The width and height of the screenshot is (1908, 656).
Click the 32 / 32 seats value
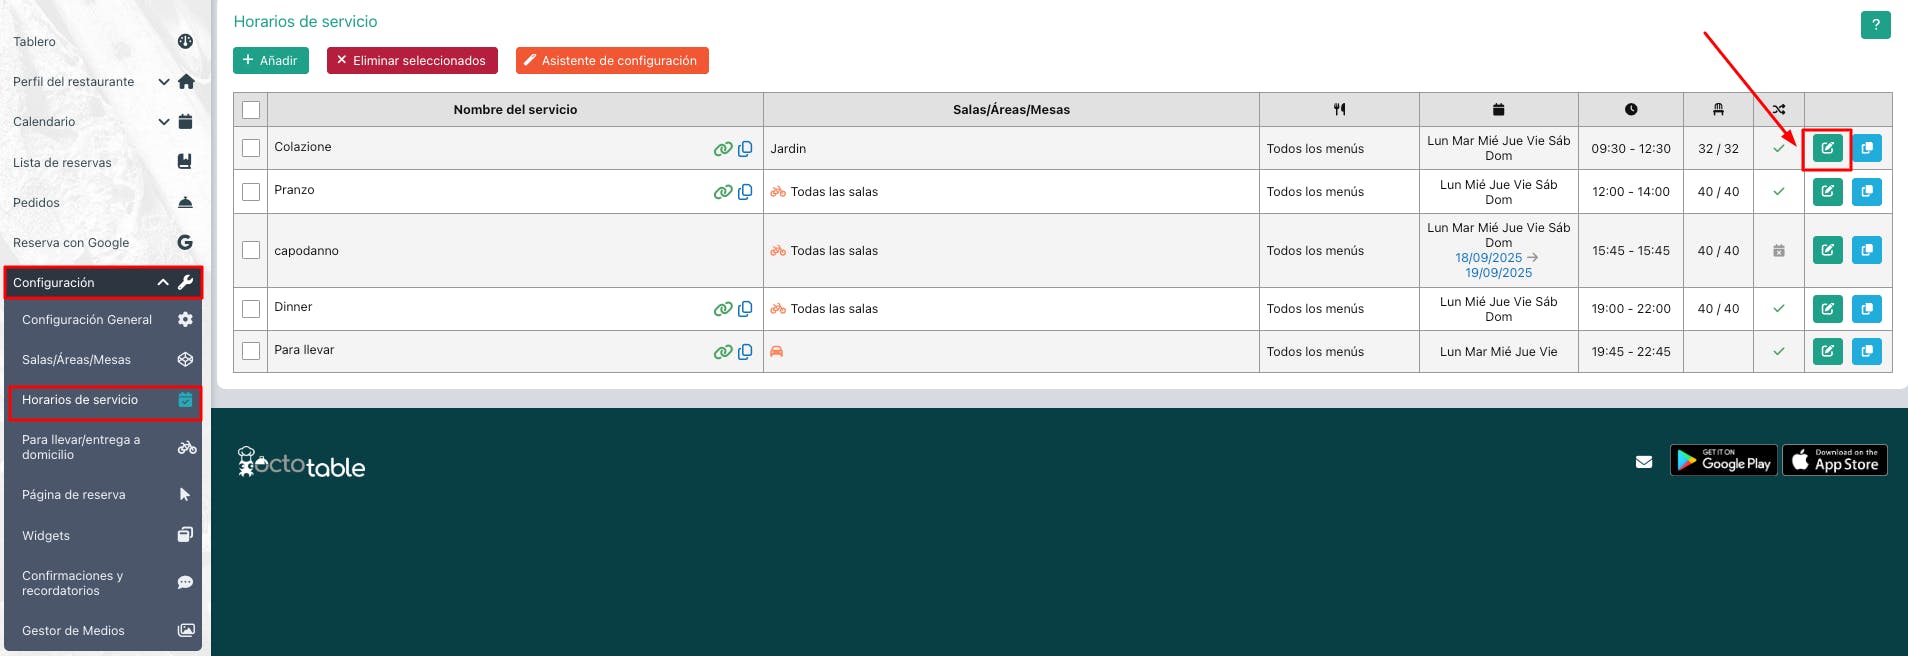click(1718, 149)
